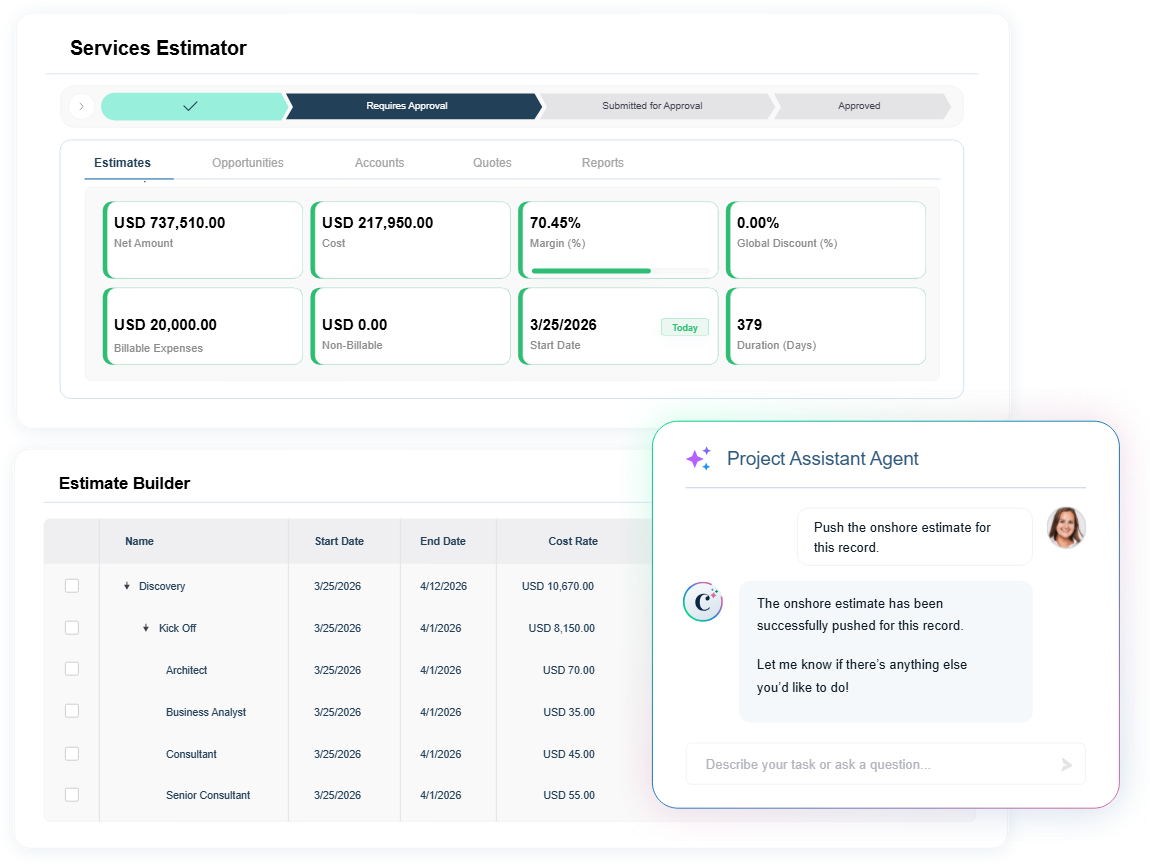The width and height of the screenshot is (1150, 867).
Task: Click the Estimate Builder heading
Action: coord(125,483)
